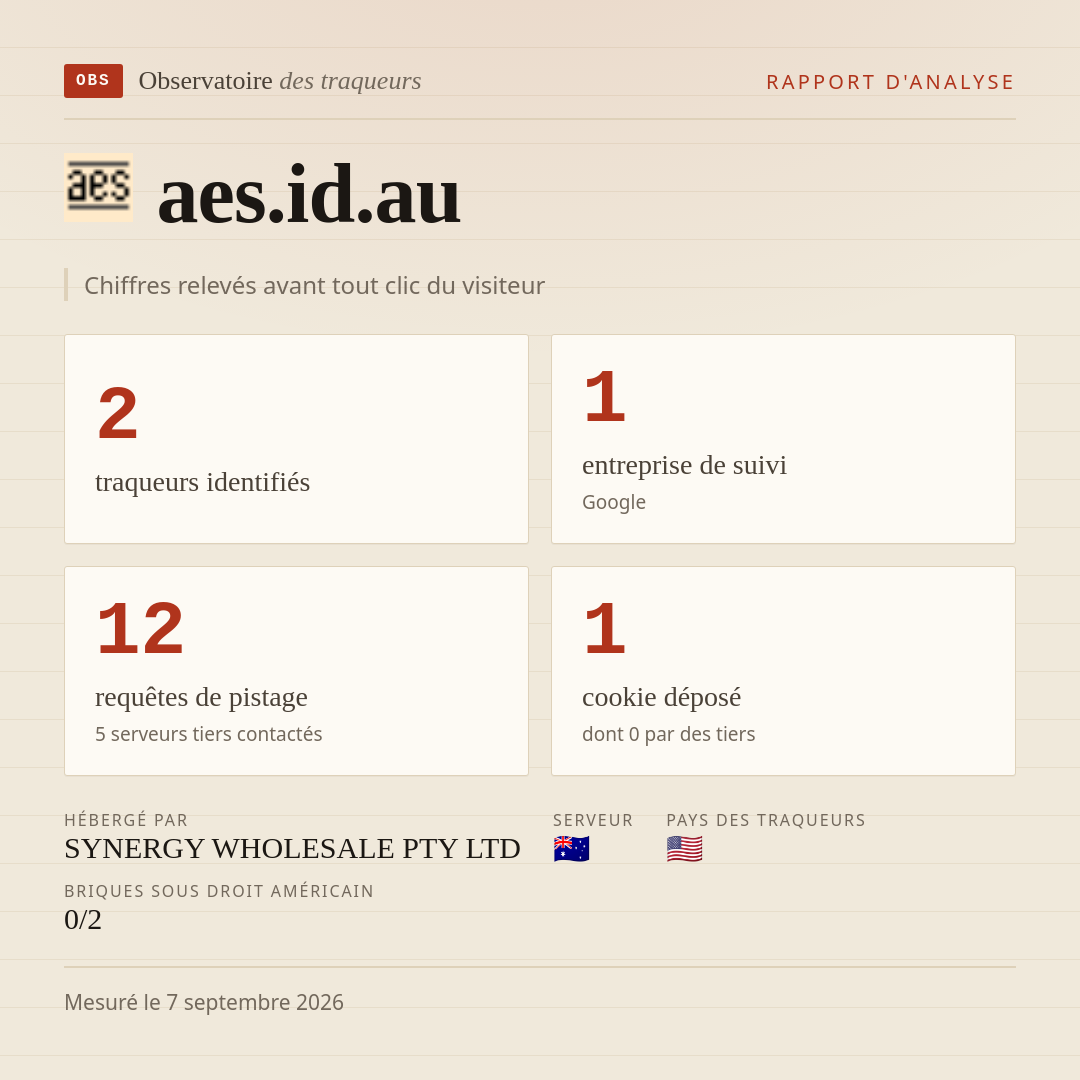Select the aes.id.au domain heading
This screenshot has width=1080, height=1080.
point(309,196)
